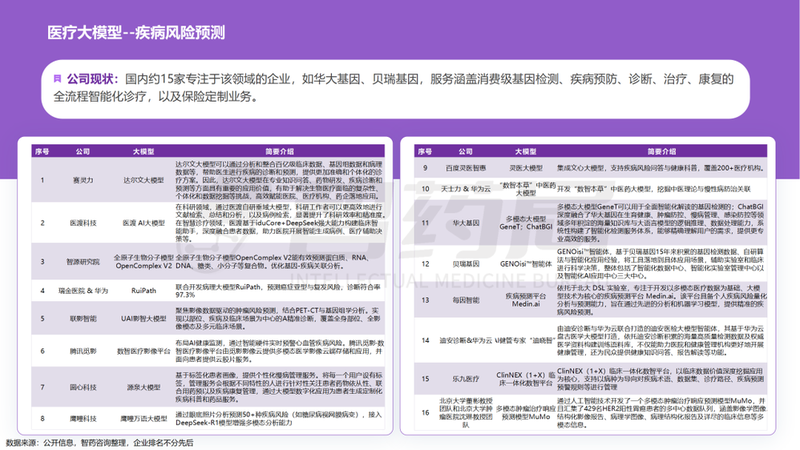Click row number 16 in 序号 column
Screen dimensions: 800x450
[425, 413]
